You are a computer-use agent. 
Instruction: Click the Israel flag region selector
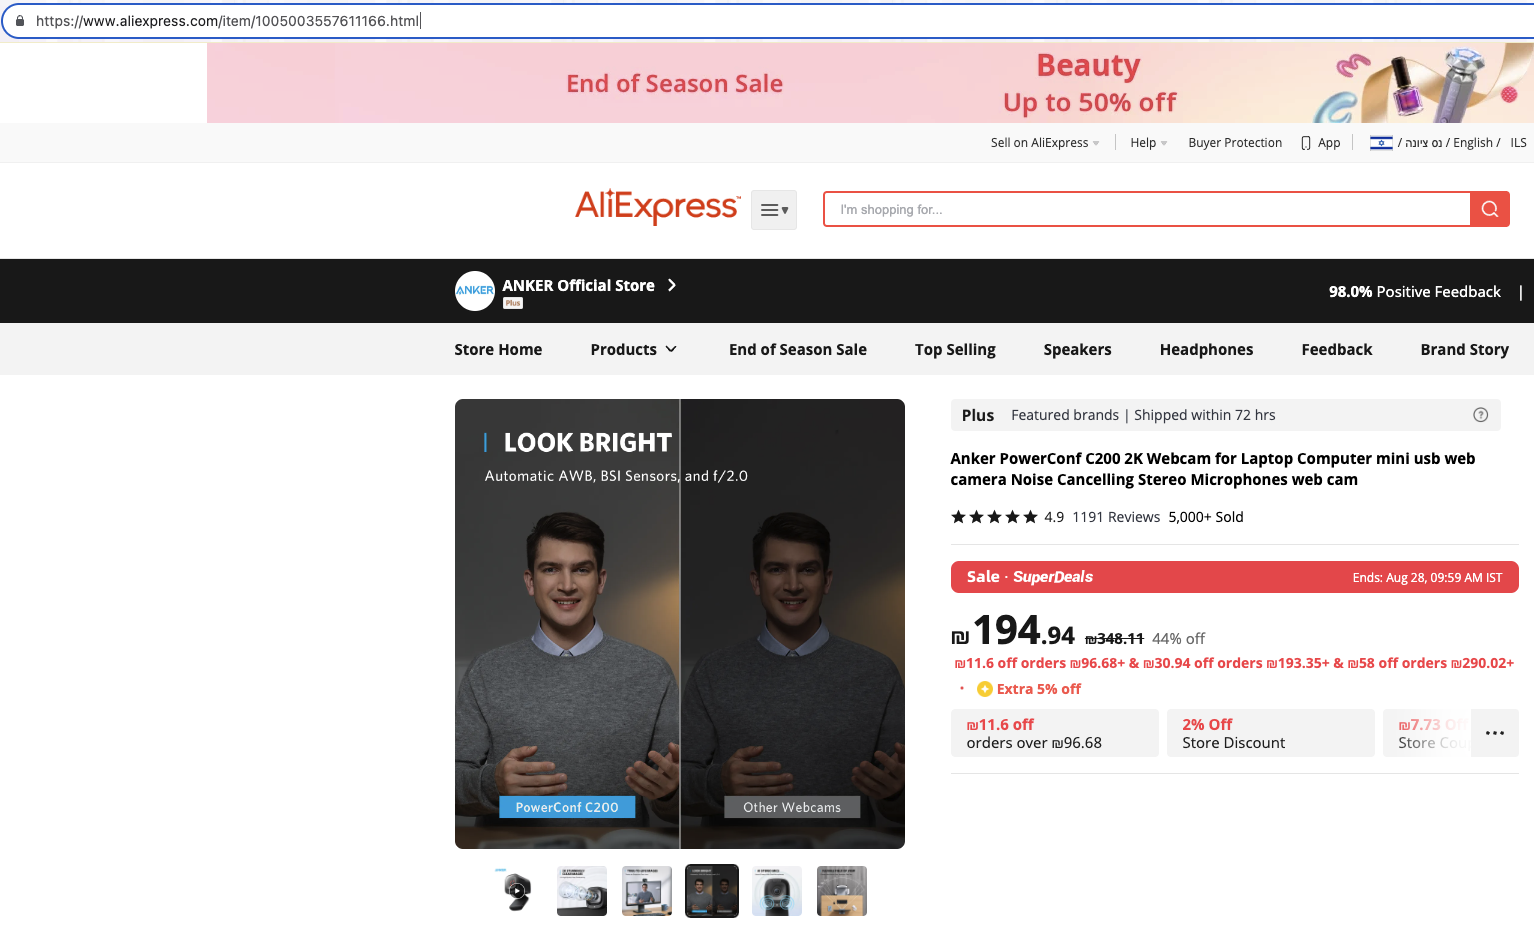click(x=1381, y=143)
